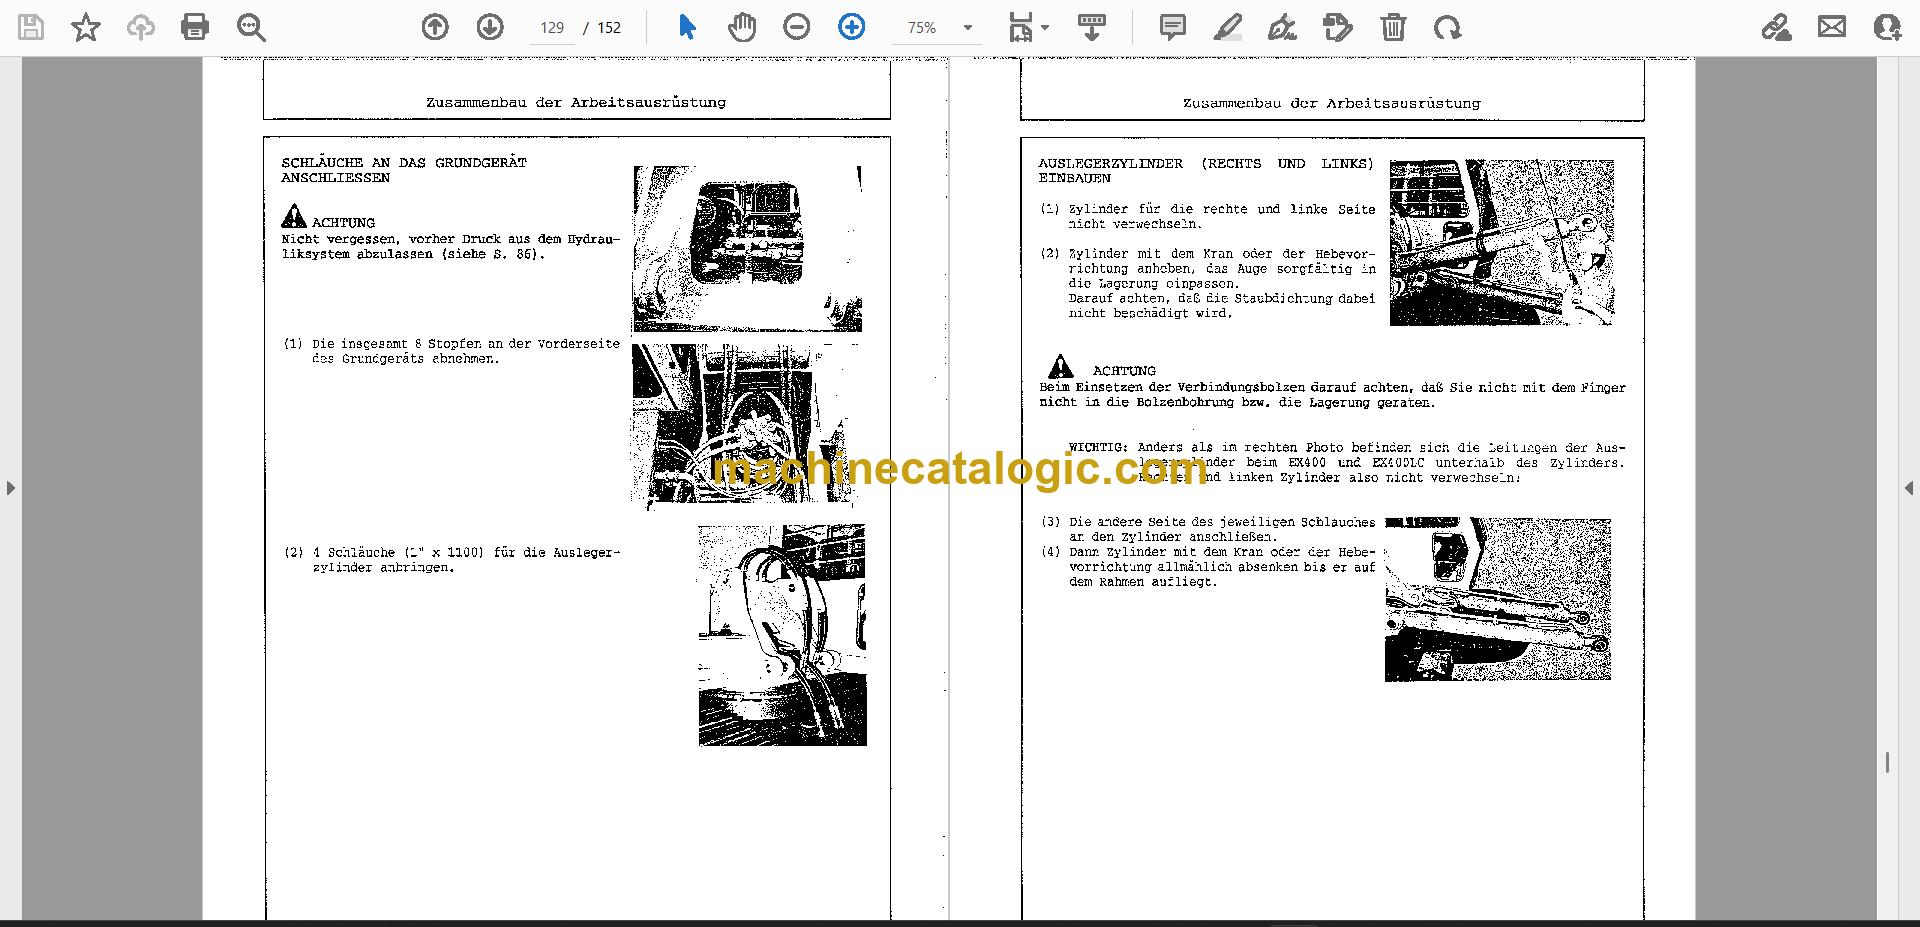Zoom in with the plus button

[x=852, y=27]
